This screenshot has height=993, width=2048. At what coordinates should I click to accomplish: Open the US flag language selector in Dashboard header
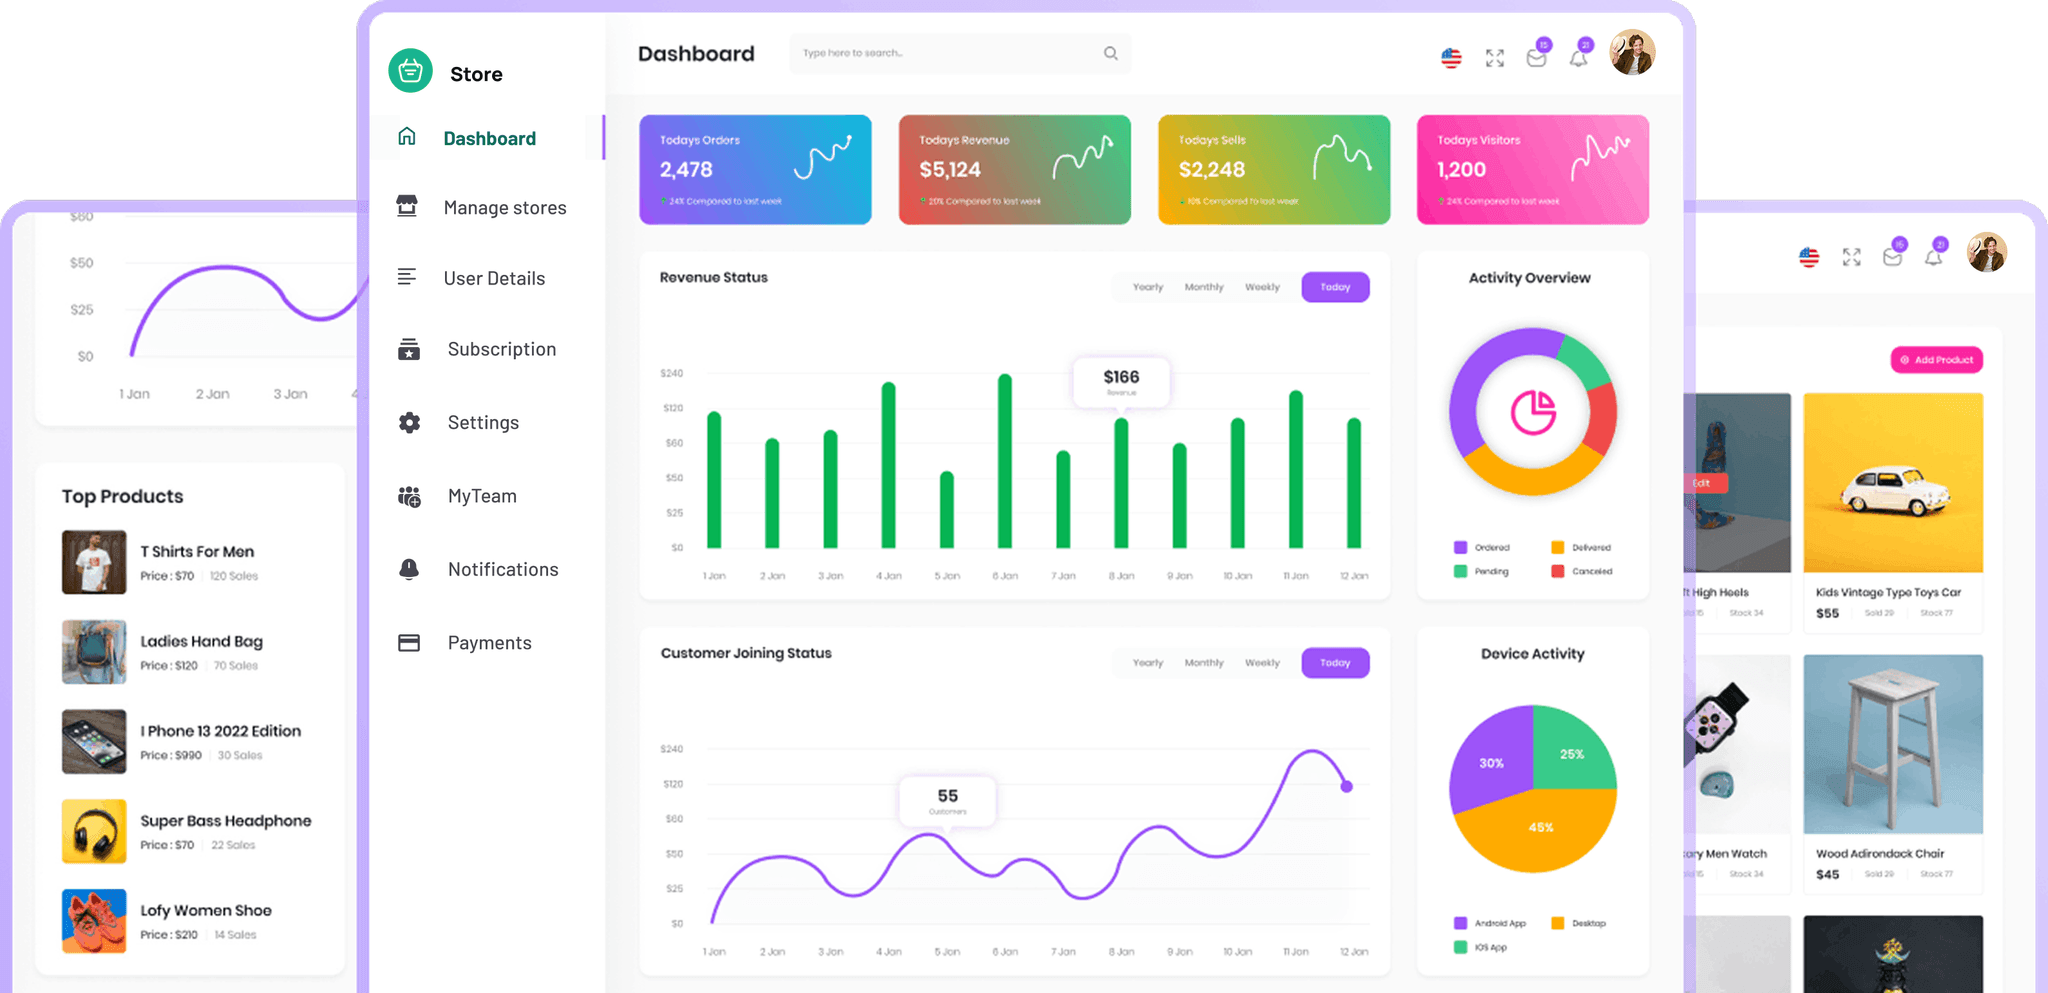(1451, 58)
